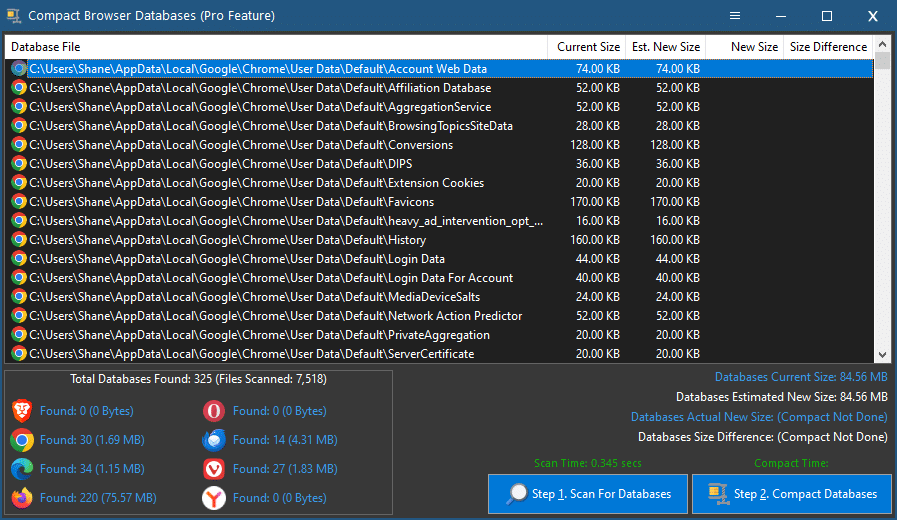Sort by New Size column header
The width and height of the screenshot is (897, 520).
(745, 47)
